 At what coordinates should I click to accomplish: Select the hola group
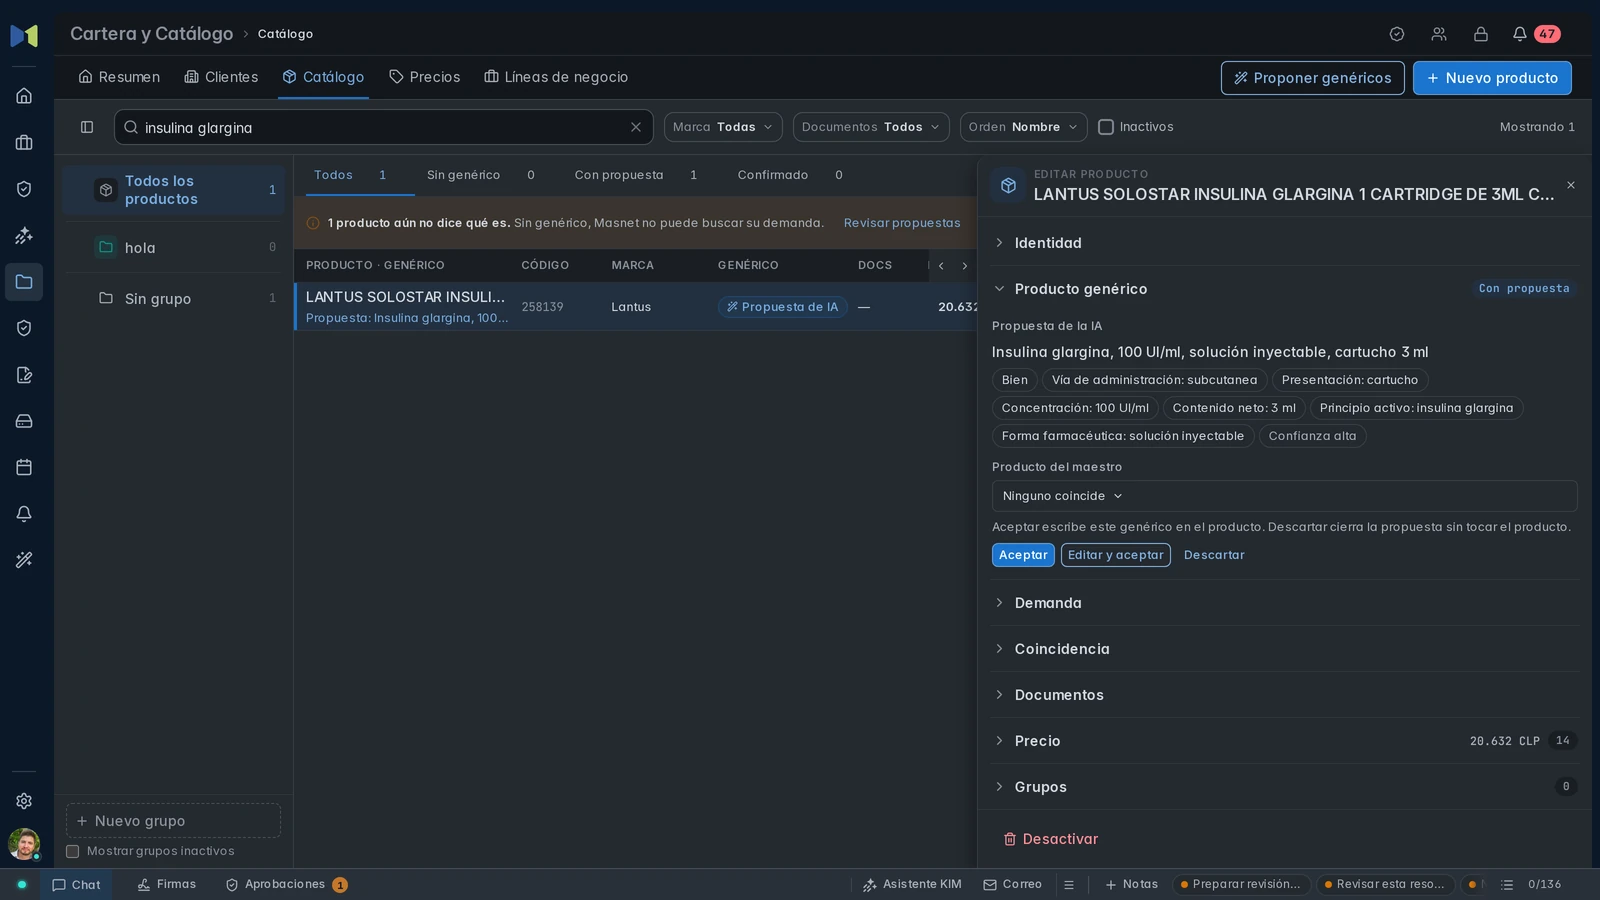[174, 248]
